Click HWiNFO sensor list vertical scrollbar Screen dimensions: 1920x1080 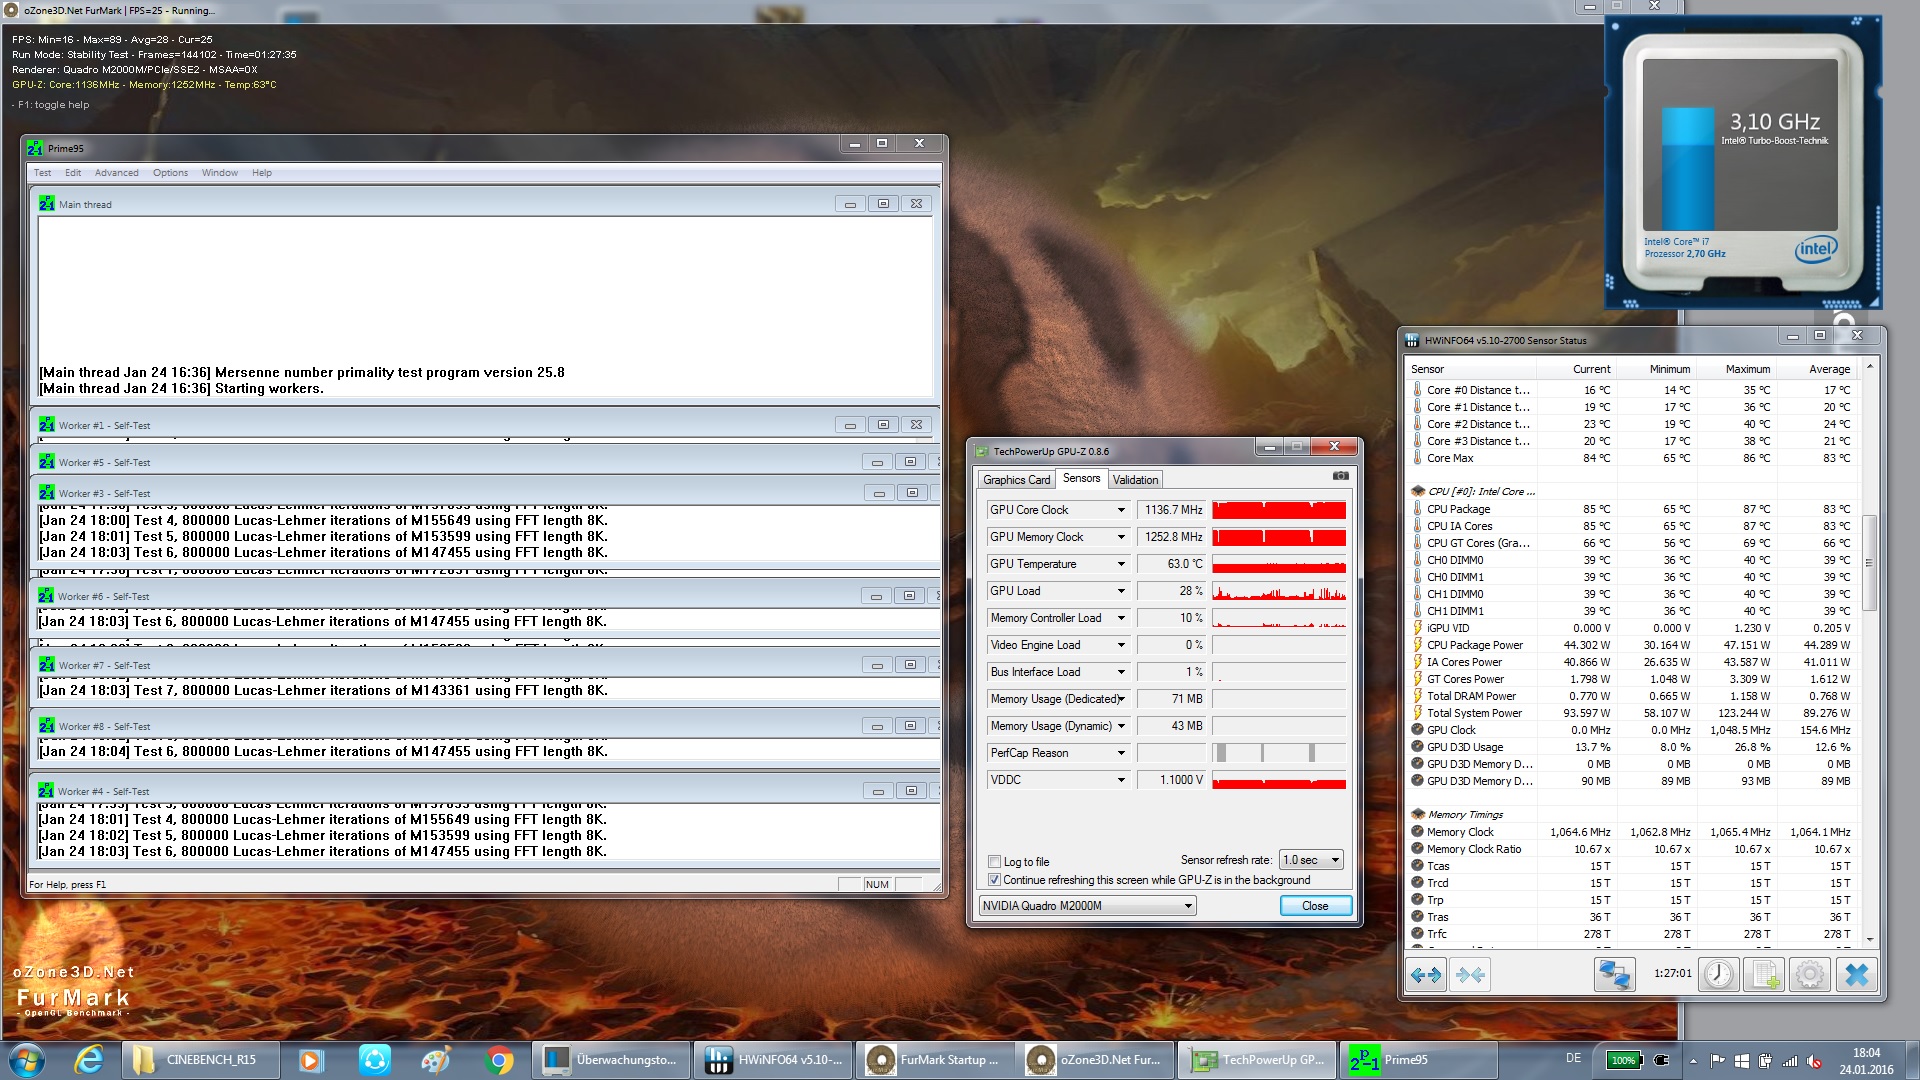1869,560
